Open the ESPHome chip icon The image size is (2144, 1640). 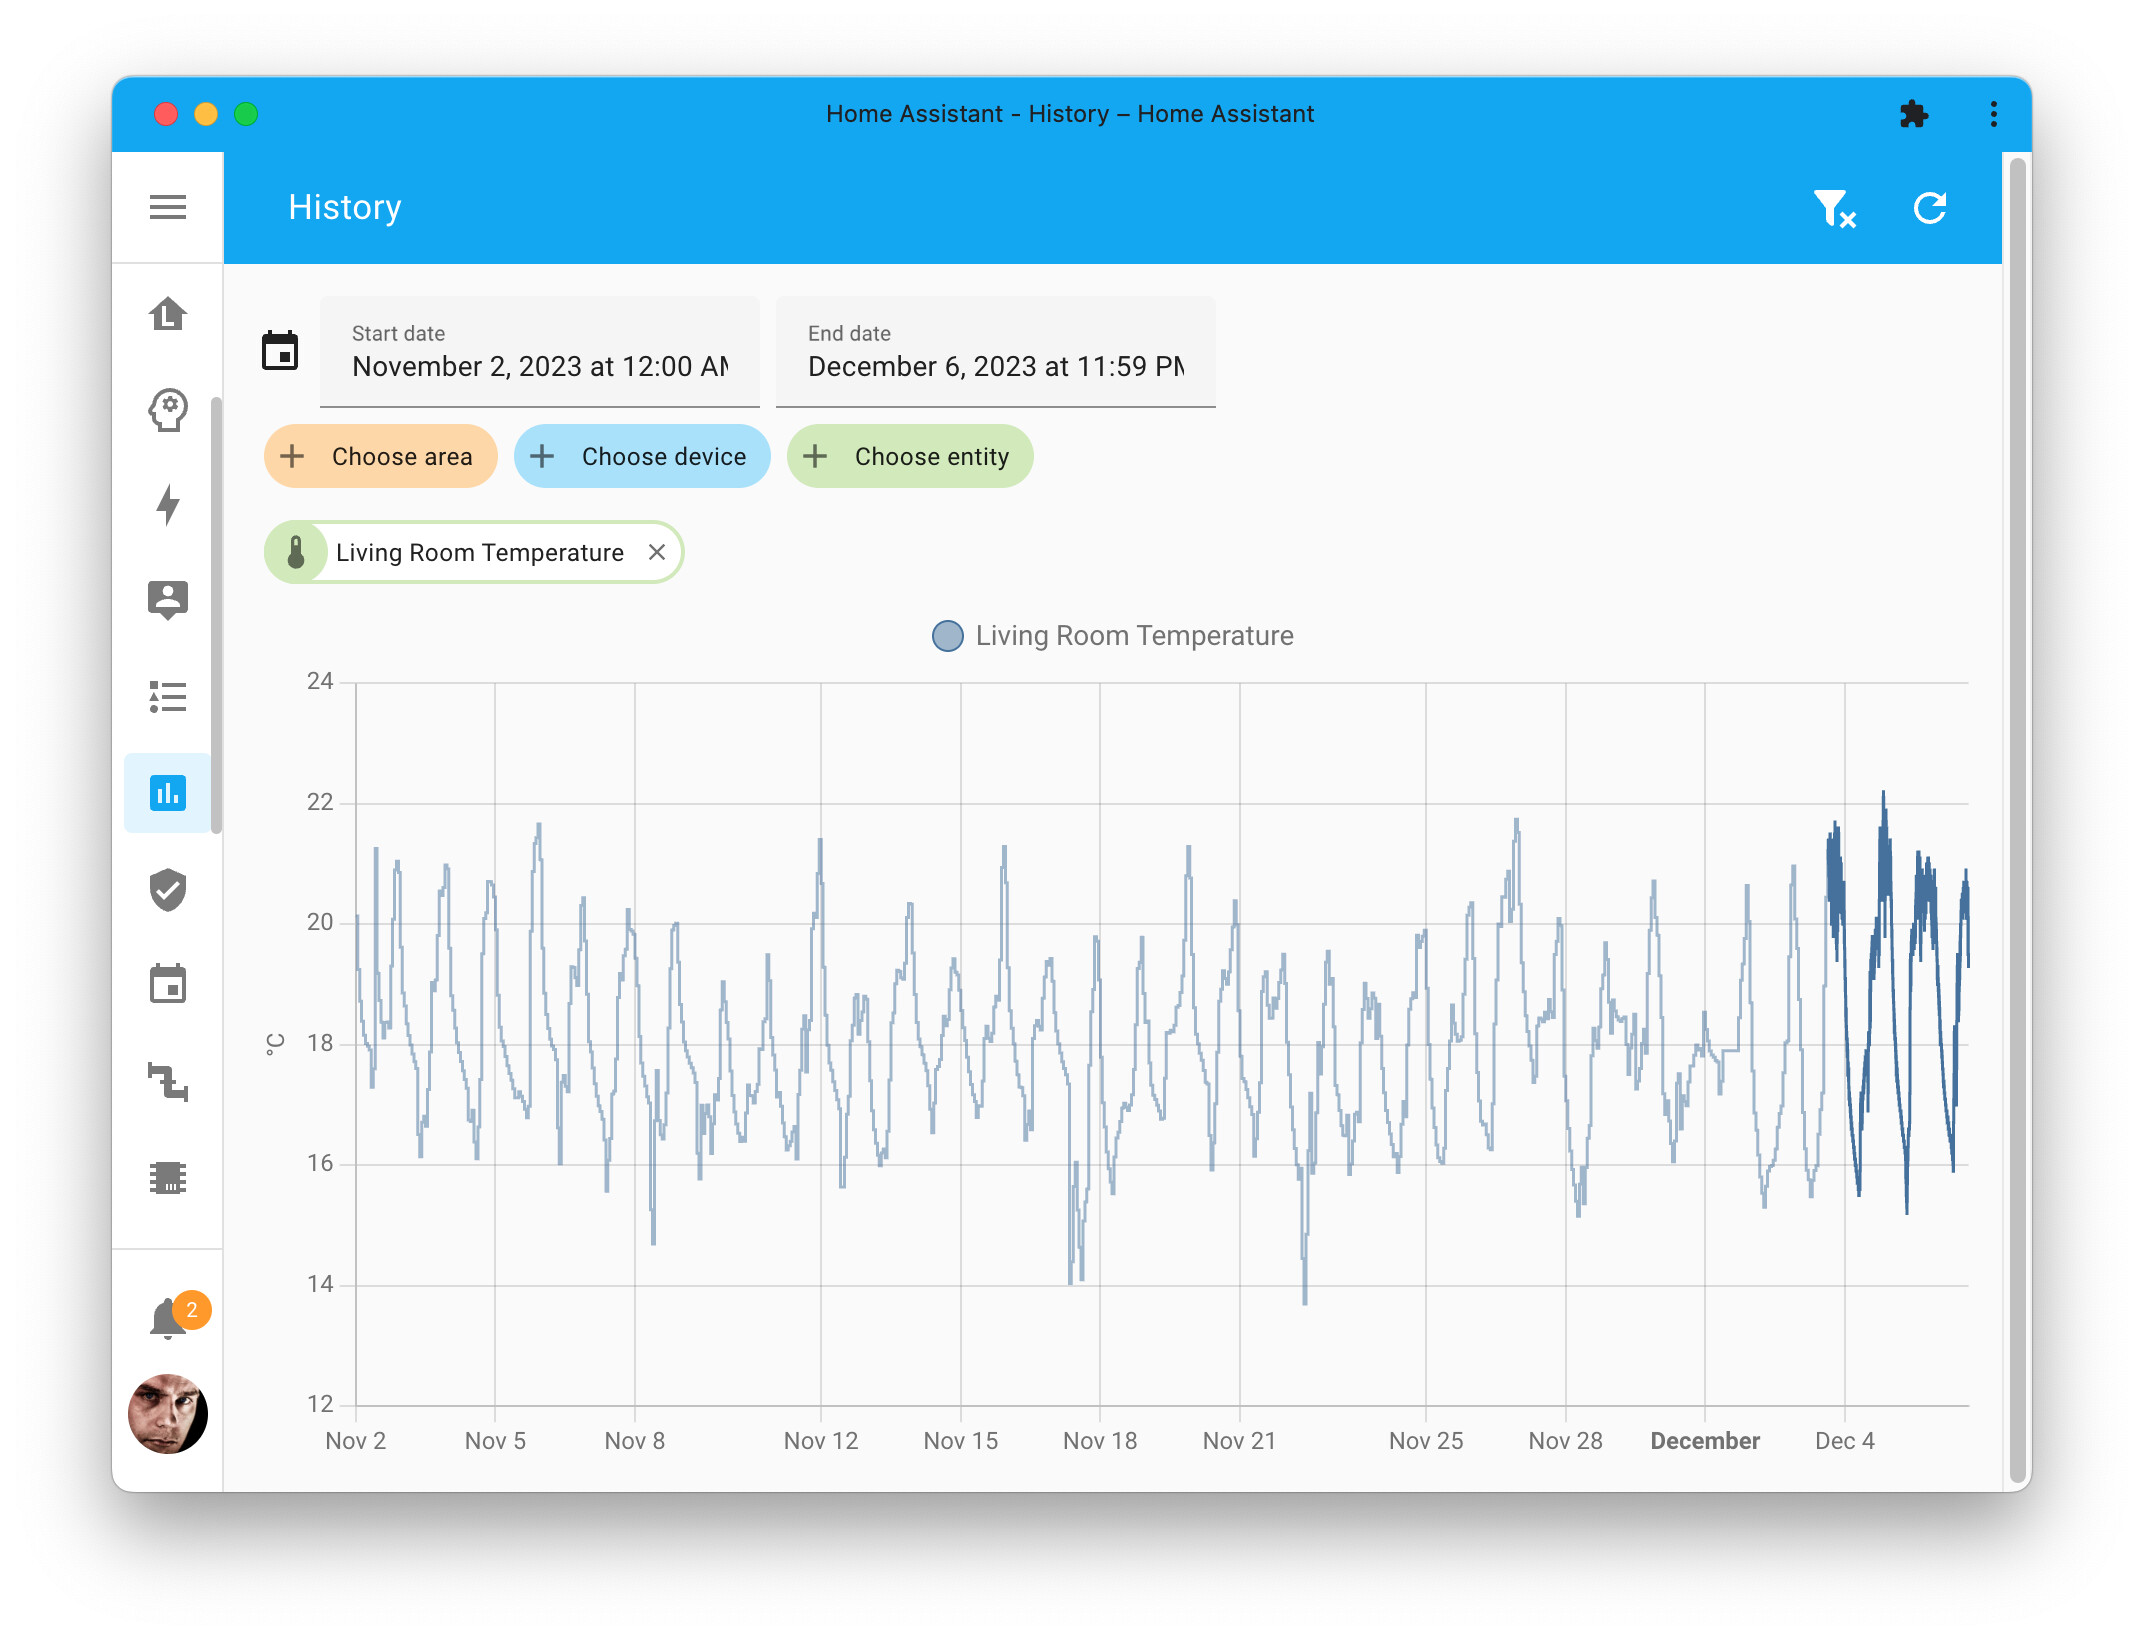tap(168, 1178)
